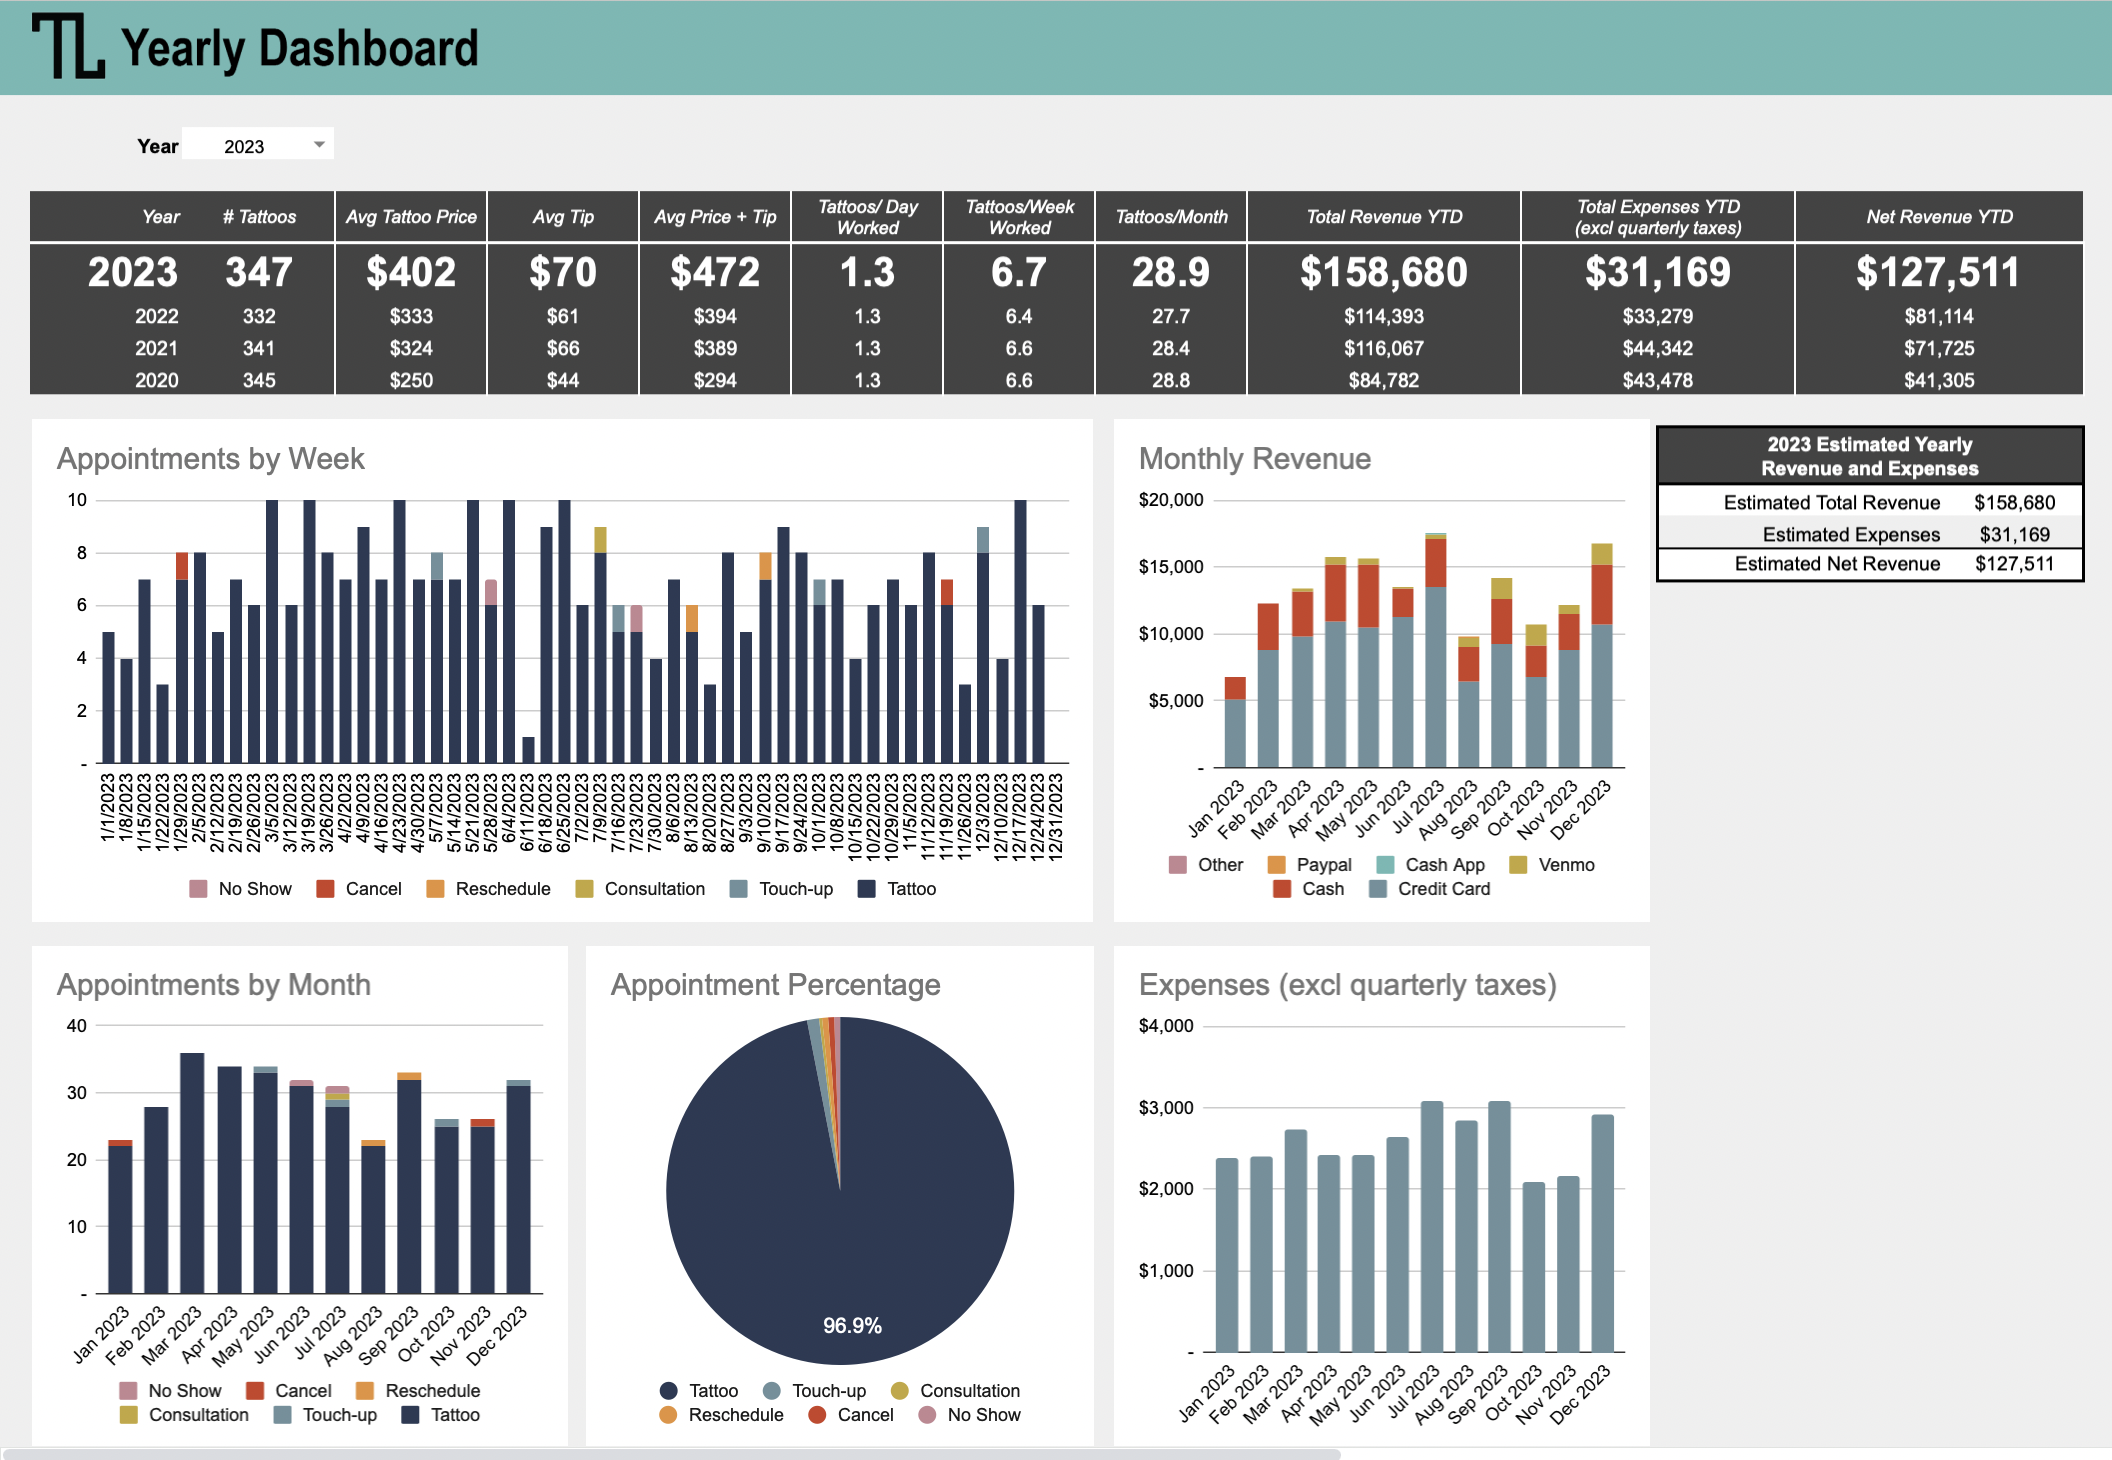Click the Consultation legend dot under the pie chart

(x=900, y=1391)
